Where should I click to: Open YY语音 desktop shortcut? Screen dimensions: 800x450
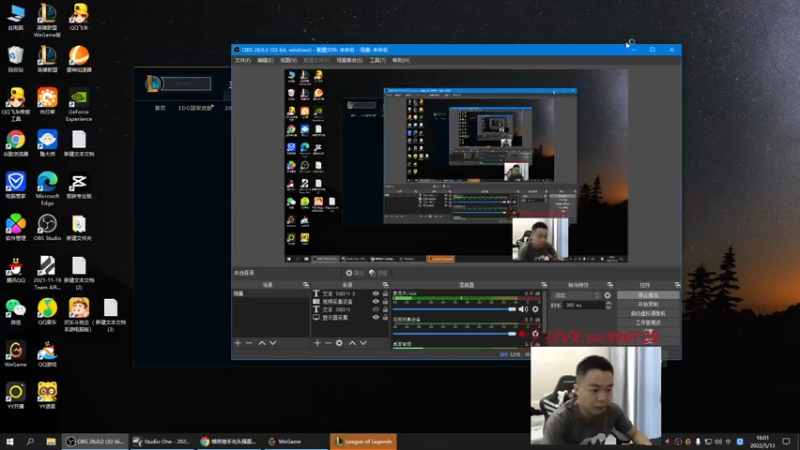click(47, 396)
